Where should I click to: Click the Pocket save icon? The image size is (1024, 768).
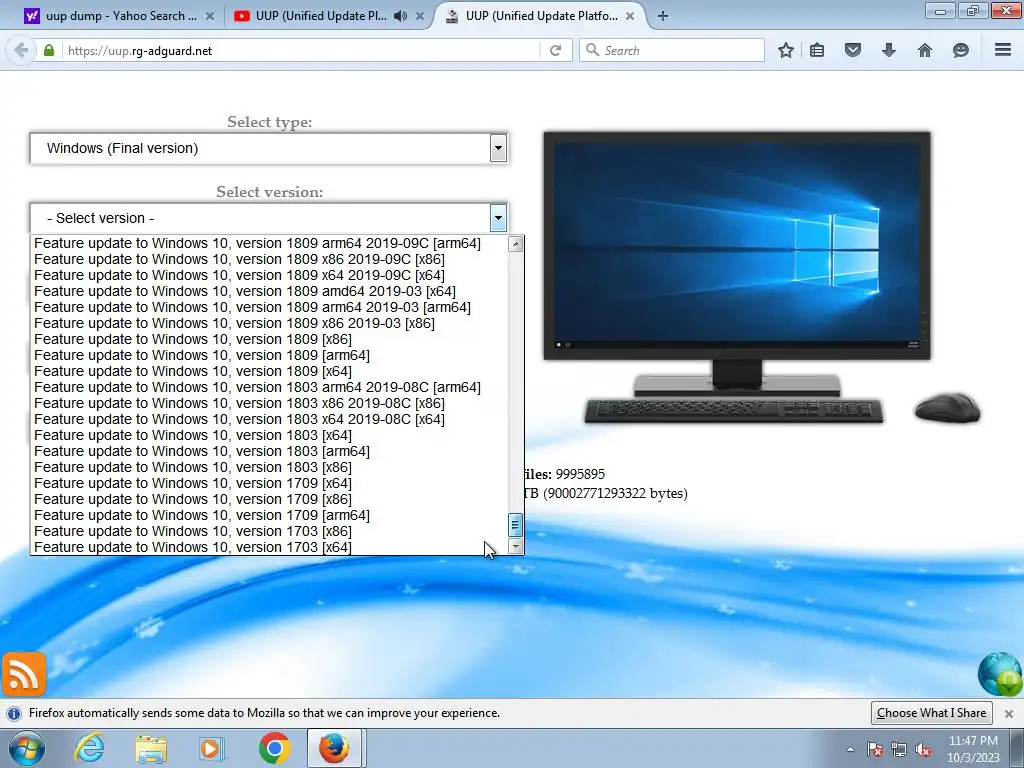click(853, 50)
